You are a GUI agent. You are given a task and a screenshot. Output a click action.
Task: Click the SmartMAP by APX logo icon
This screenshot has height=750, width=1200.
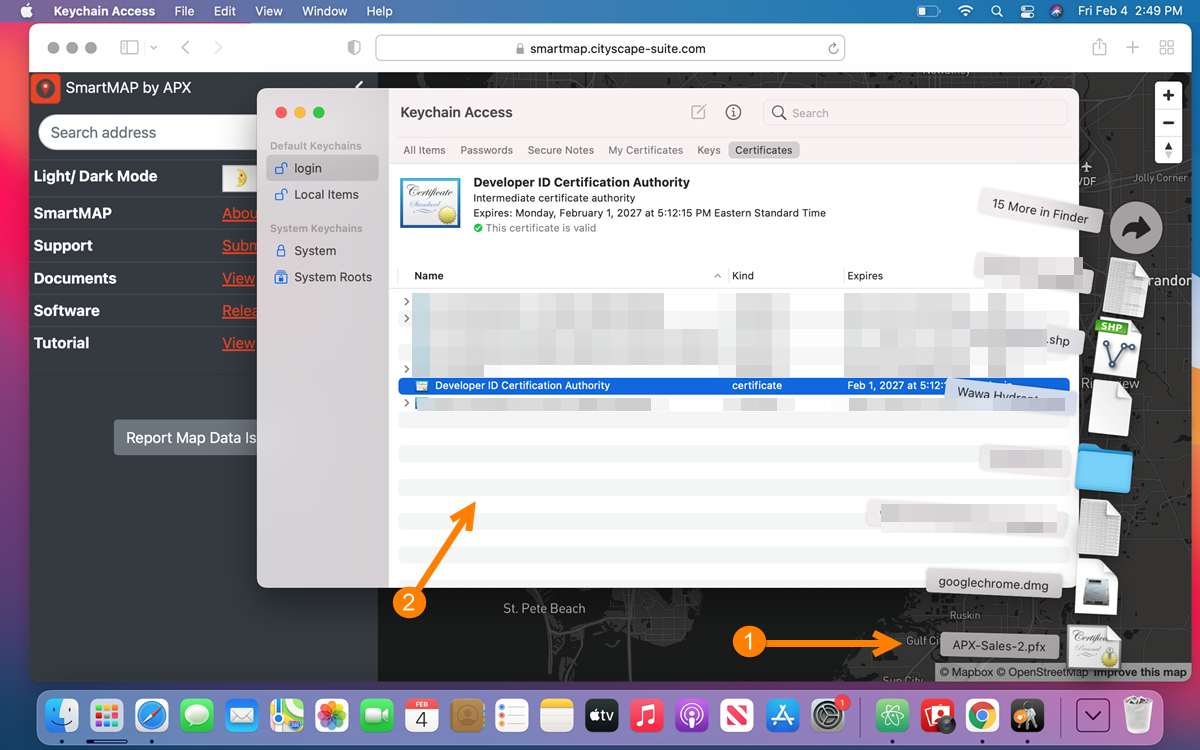click(45, 88)
